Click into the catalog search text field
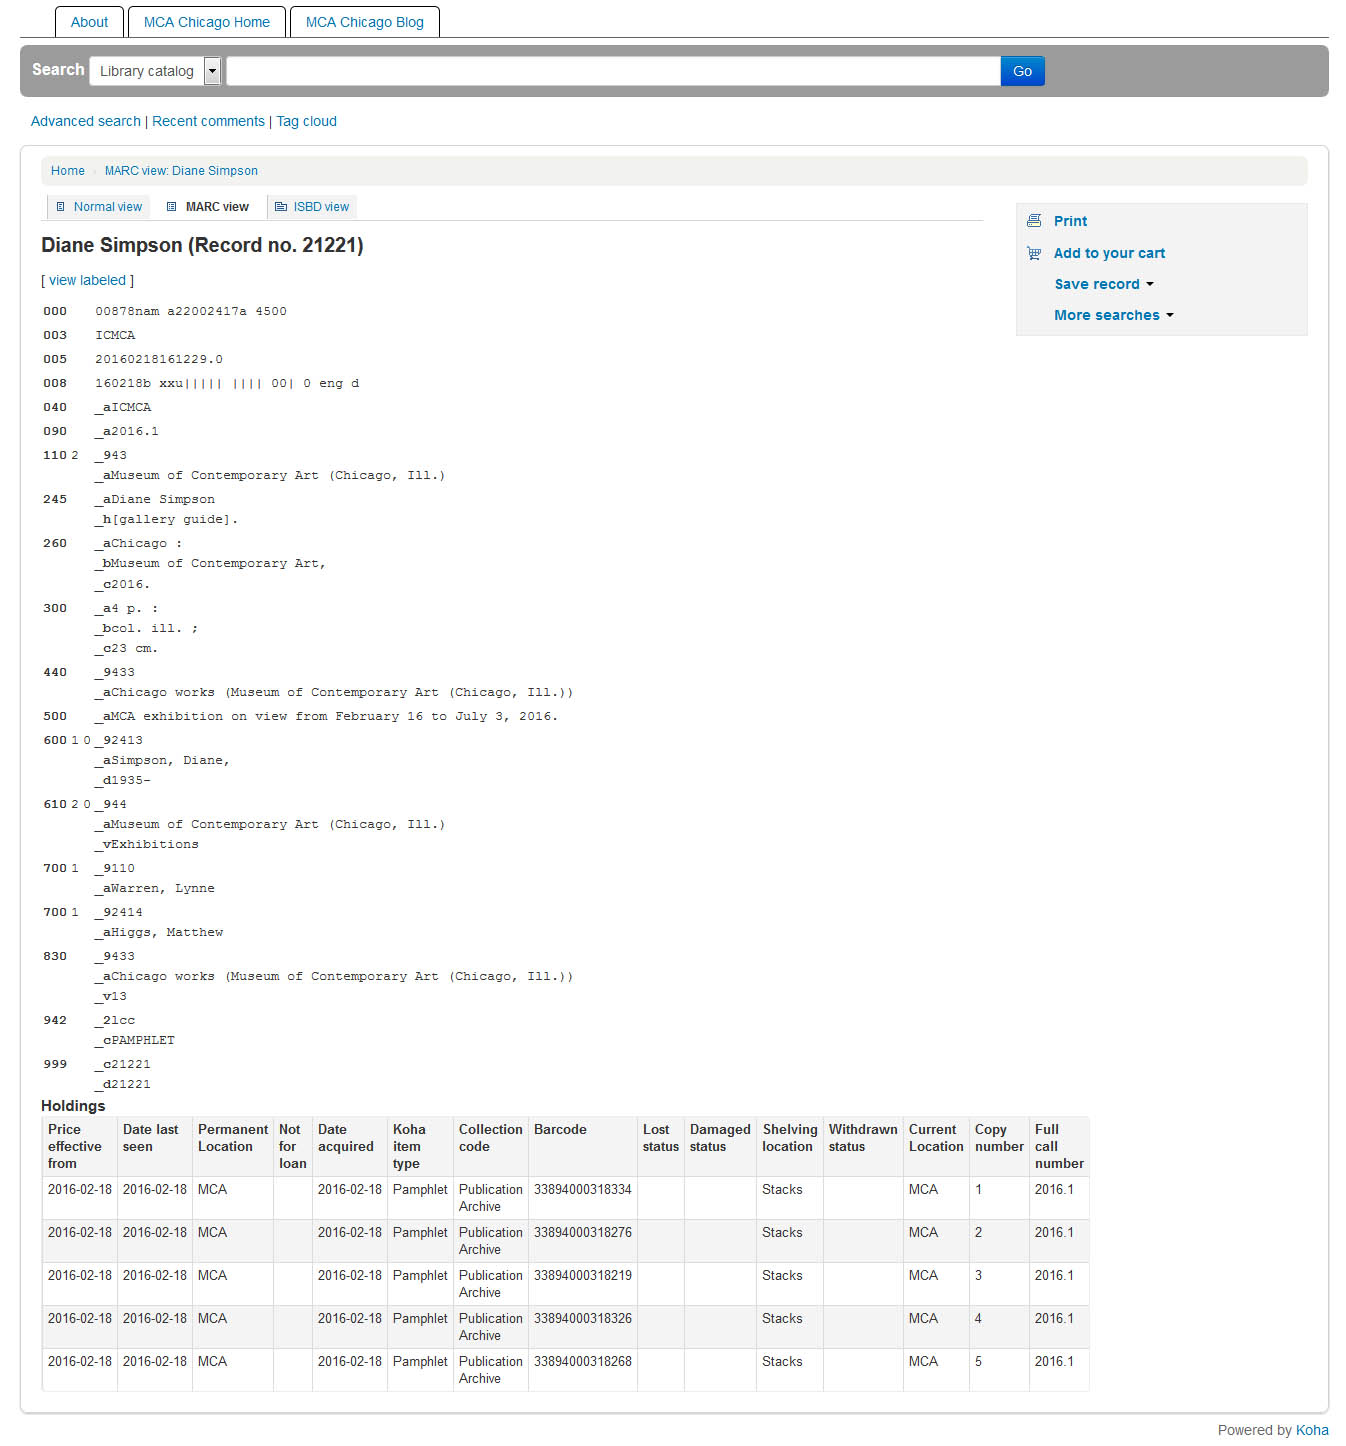Viewport: 1346px width, 1446px height. click(613, 71)
